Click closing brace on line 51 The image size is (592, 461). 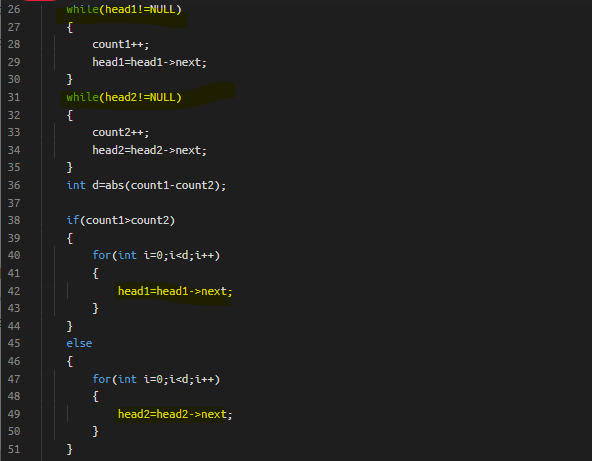(x=69, y=449)
